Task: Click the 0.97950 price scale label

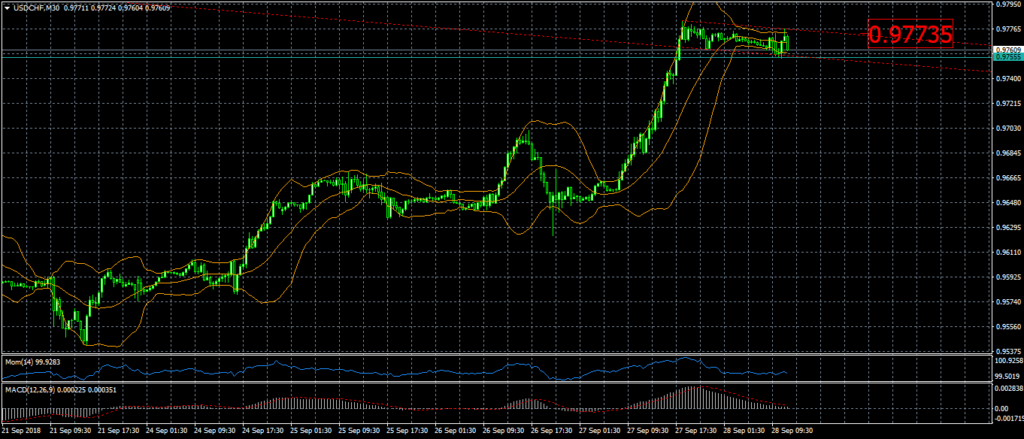Action: (x=1006, y=4)
